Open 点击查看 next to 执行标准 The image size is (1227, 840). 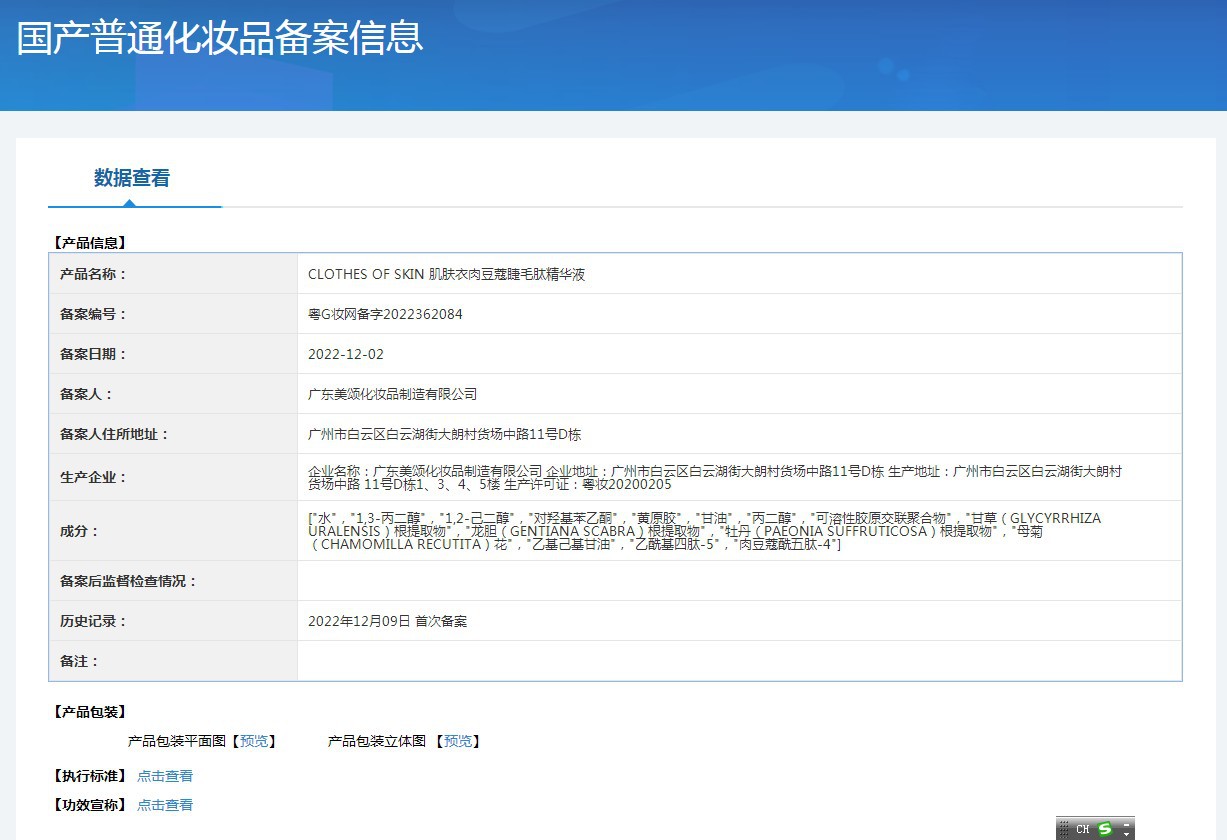165,776
